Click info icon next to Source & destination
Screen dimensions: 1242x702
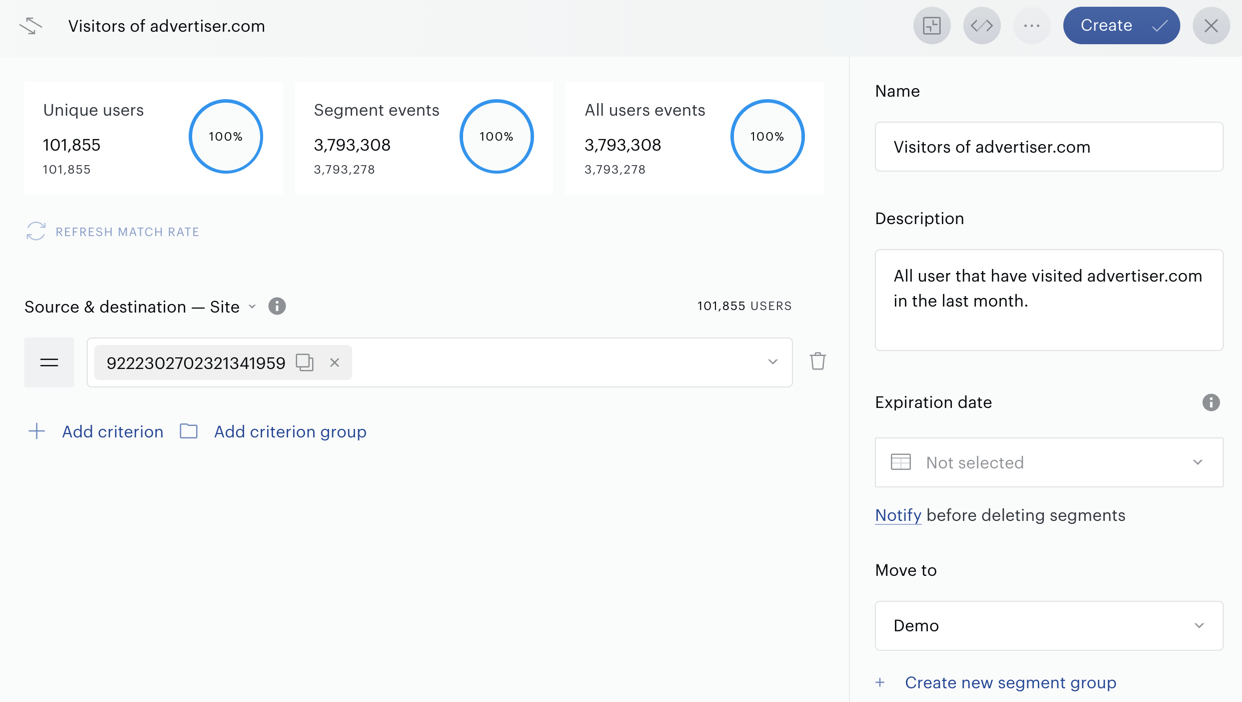click(x=277, y=306)
